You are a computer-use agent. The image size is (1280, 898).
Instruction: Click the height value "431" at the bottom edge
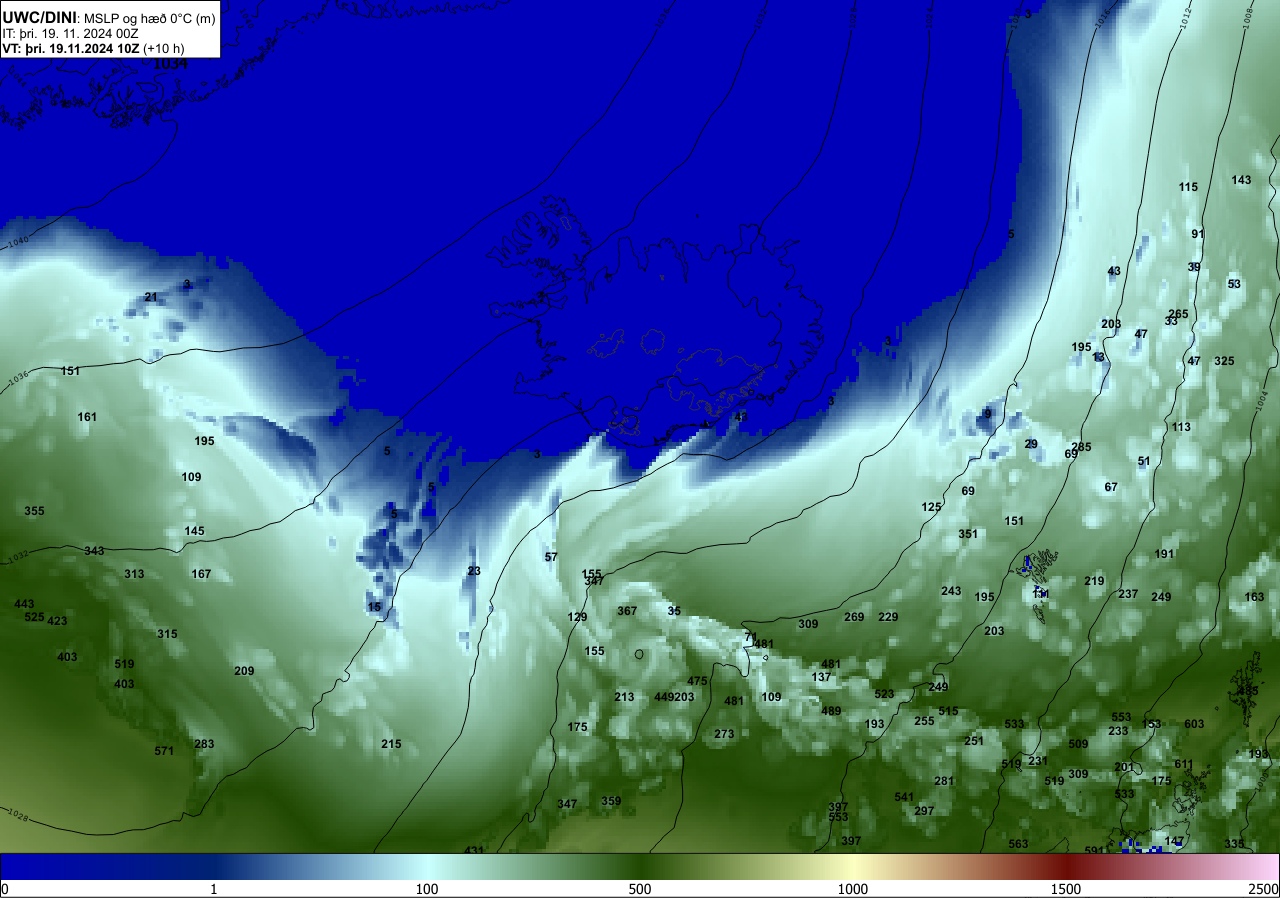click(474, 850)
